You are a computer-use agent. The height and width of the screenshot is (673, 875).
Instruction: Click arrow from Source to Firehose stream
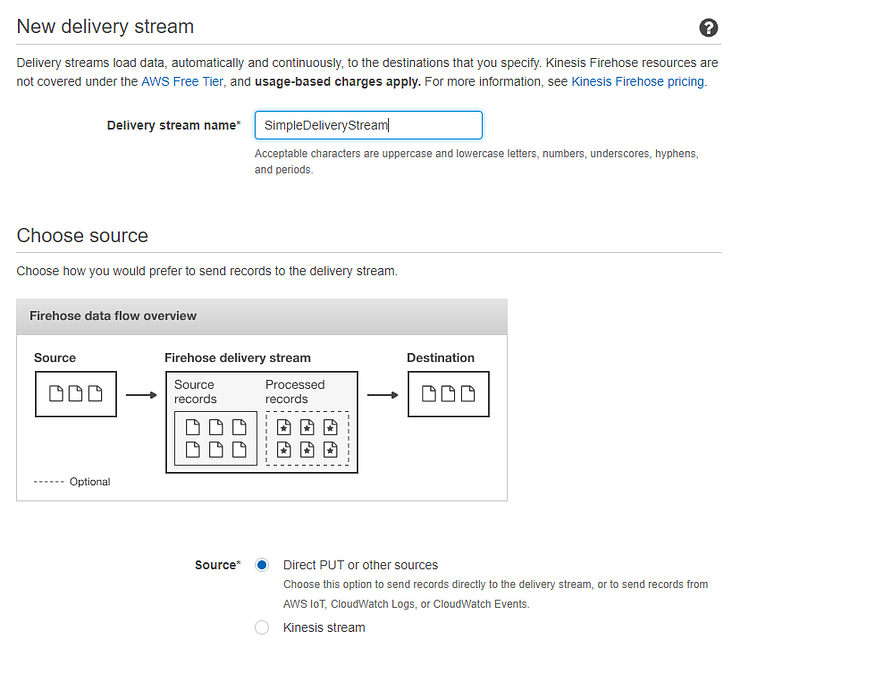tap(142, 395)
